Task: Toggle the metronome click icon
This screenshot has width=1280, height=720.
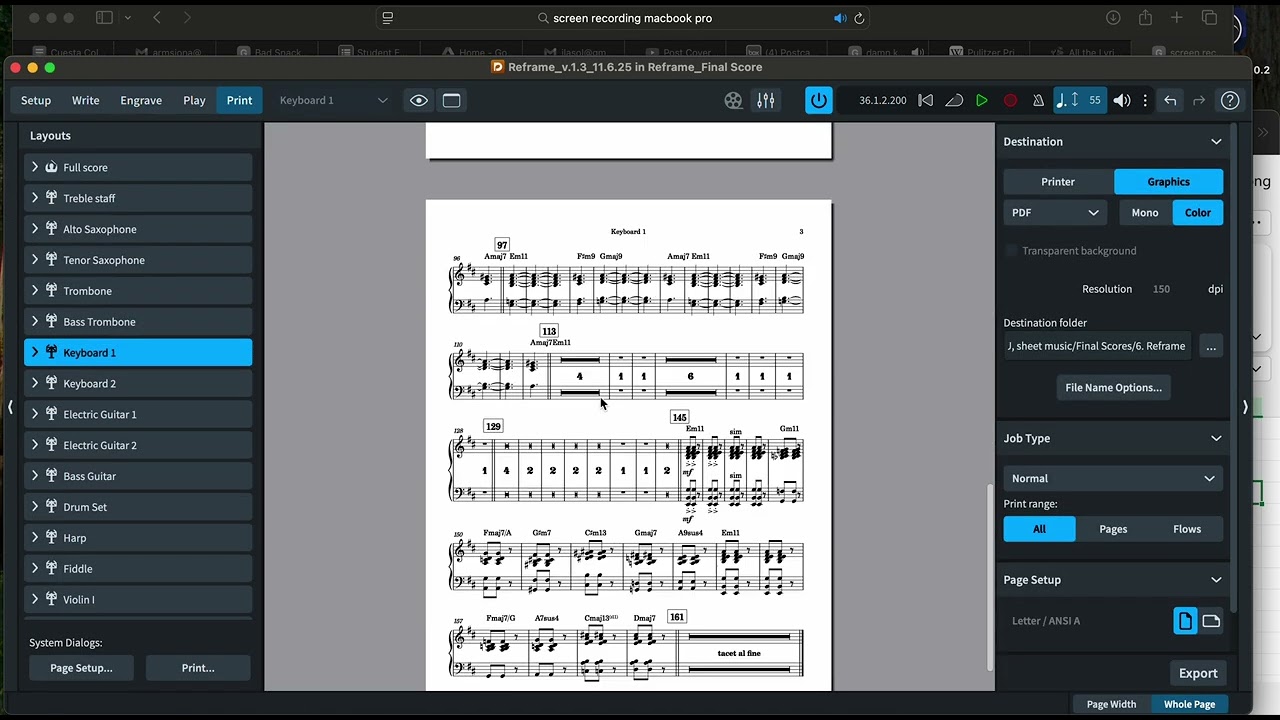Action: 1038,100
